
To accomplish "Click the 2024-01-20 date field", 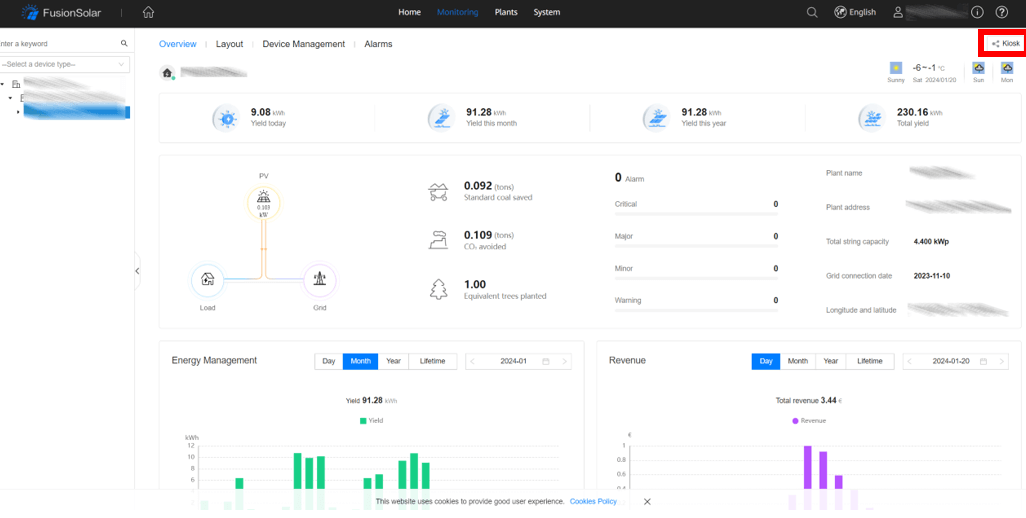I will pyautogui.click(x=956, y=361).
